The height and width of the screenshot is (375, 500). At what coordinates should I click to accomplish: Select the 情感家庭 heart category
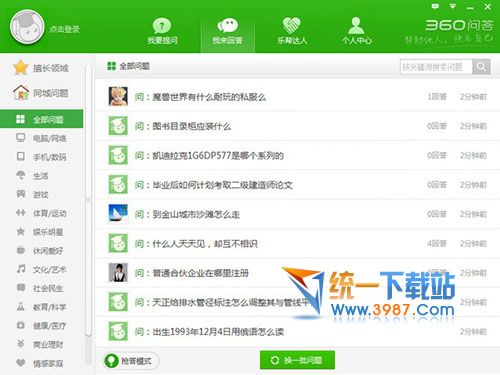pos(41,363)
